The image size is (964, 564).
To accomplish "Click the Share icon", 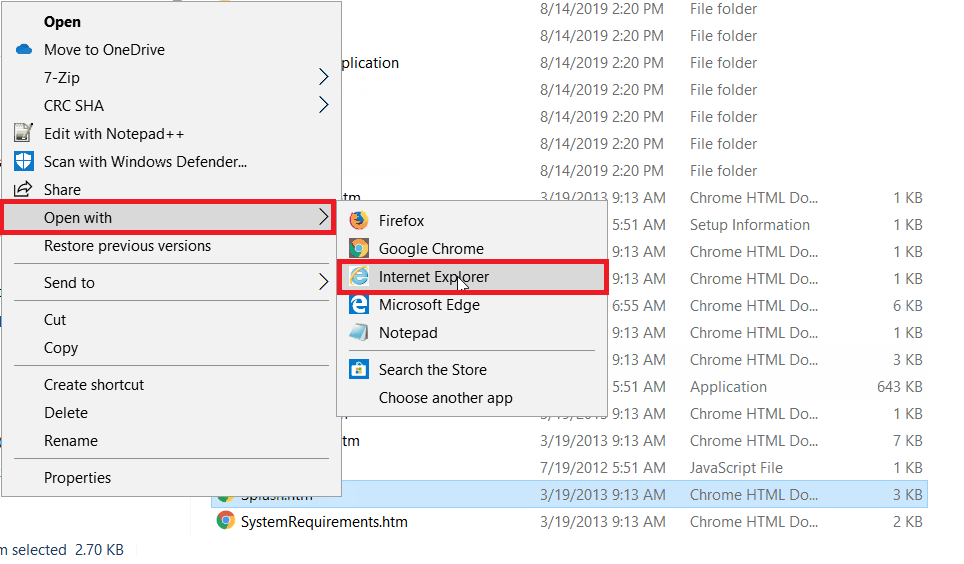I will [24, 190].
